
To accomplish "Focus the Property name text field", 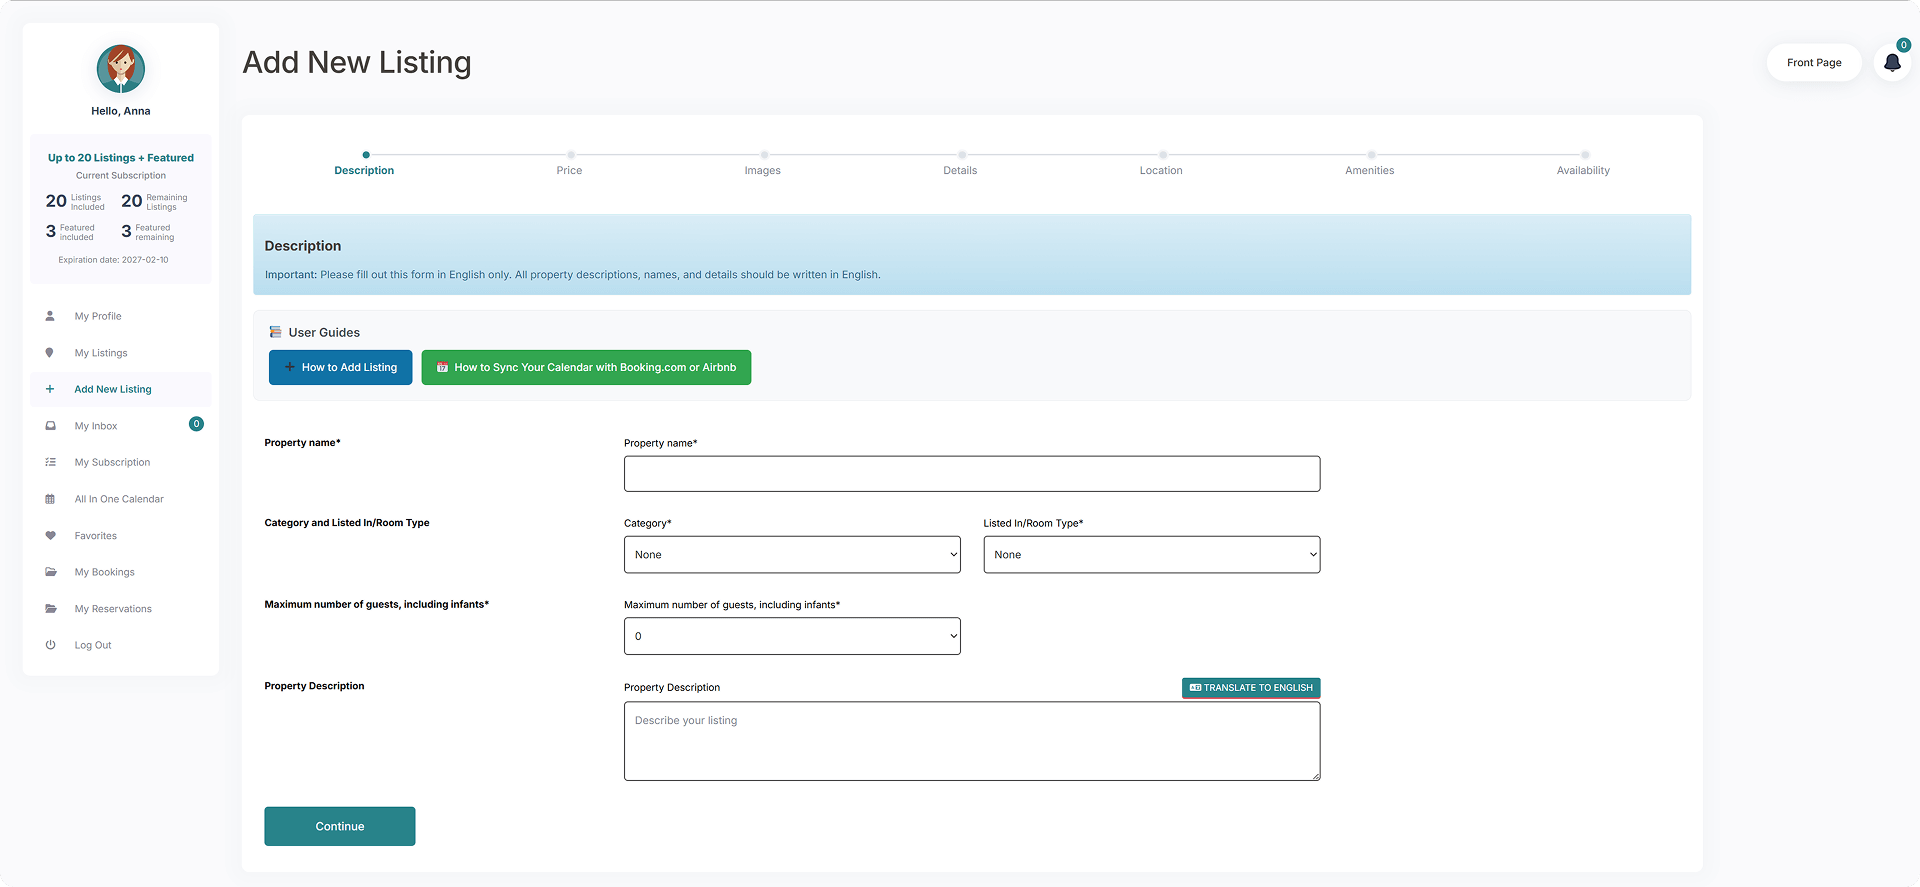I will pos(971,474).
